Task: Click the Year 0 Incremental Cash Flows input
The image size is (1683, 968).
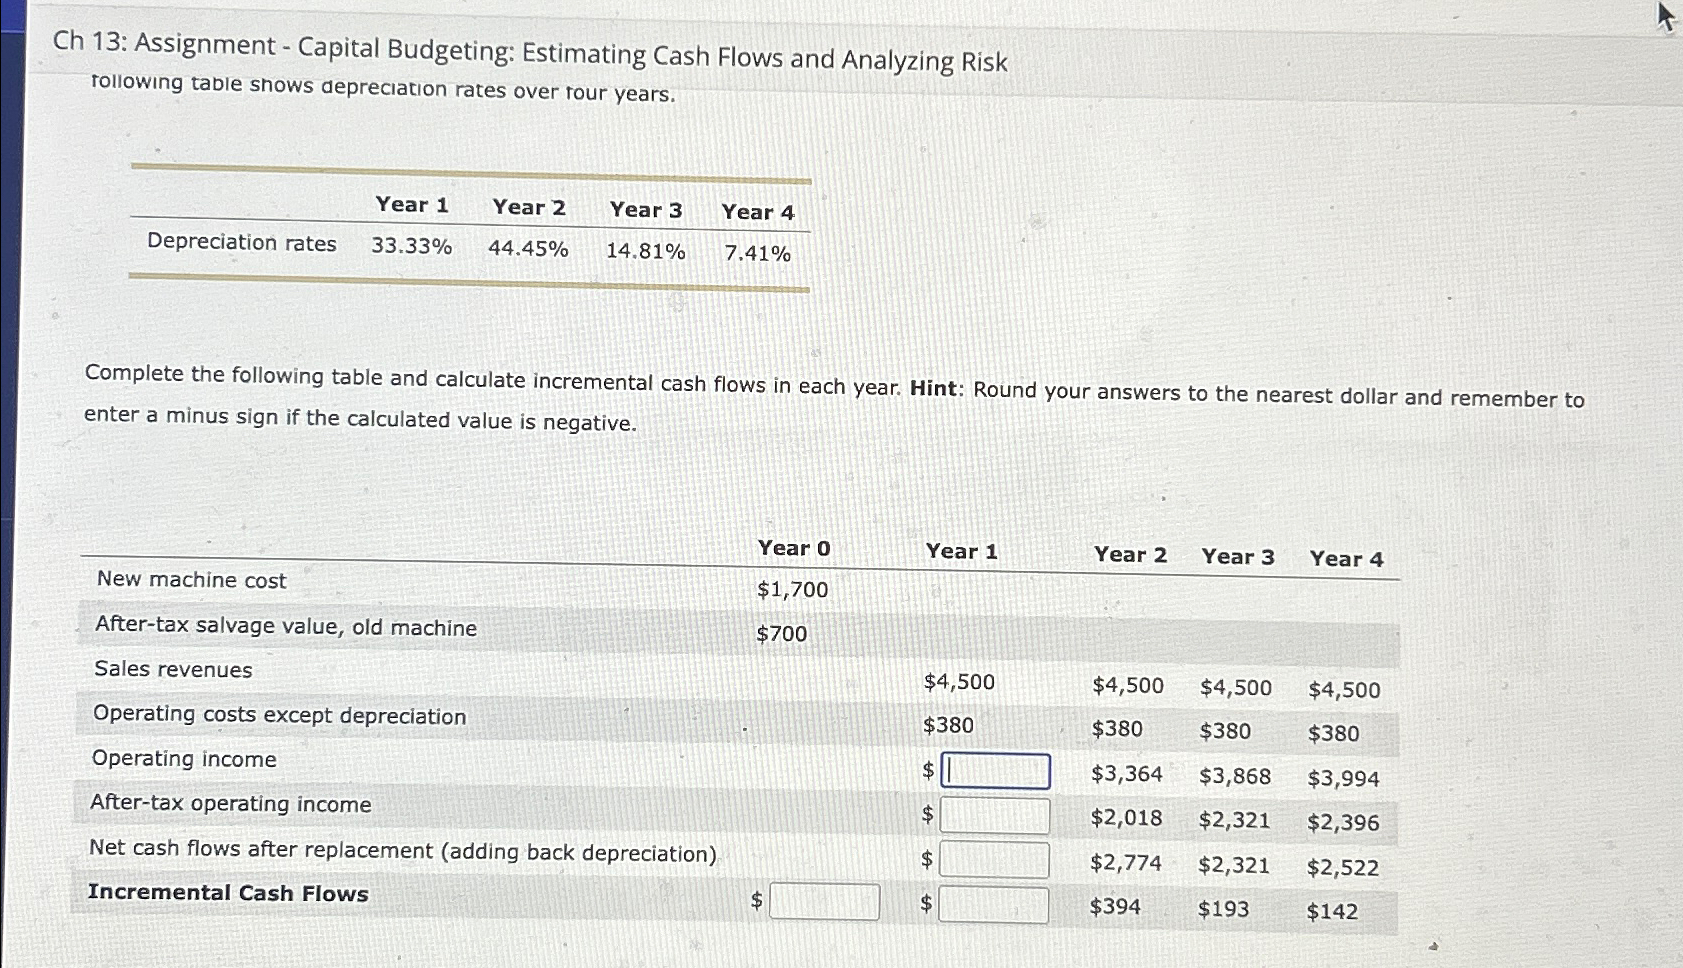Action: [x=824, y=901]
